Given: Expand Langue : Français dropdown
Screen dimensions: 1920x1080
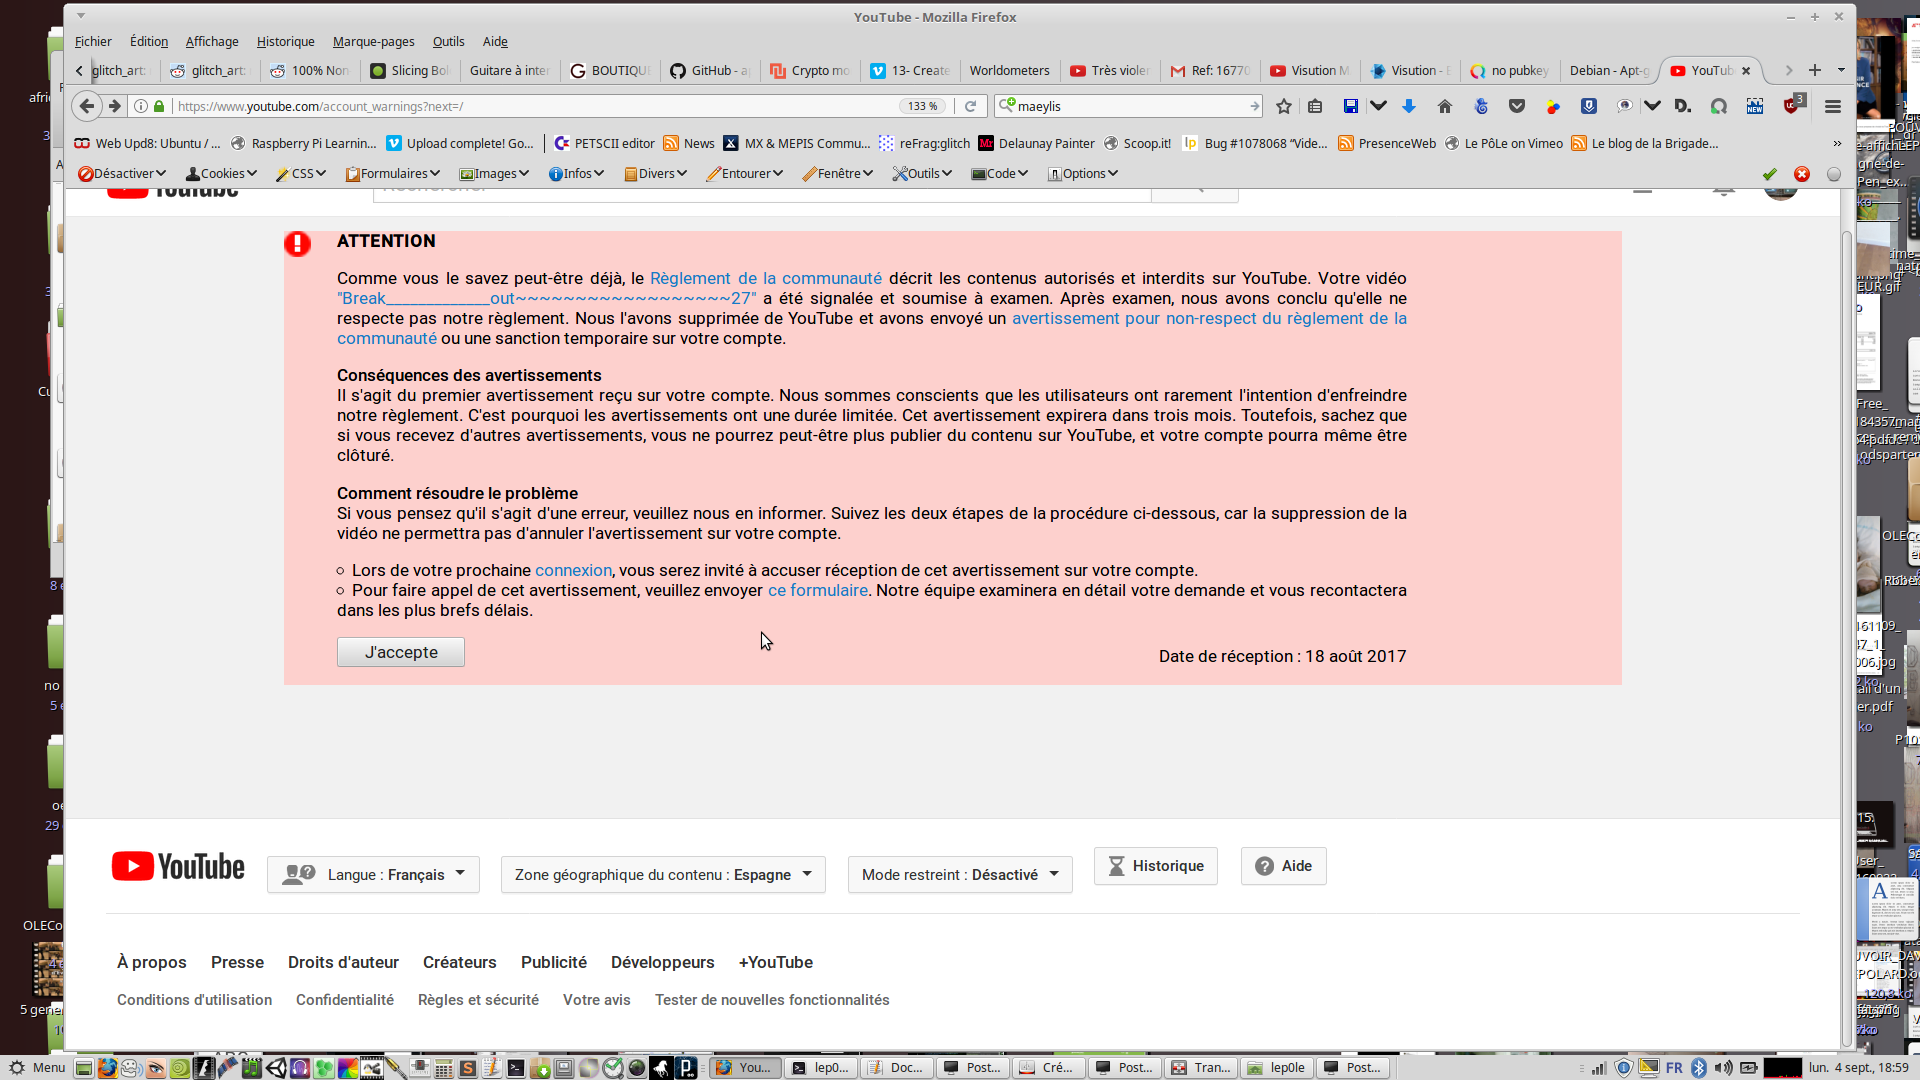Looking at the screenshot, I should point(373,875).
